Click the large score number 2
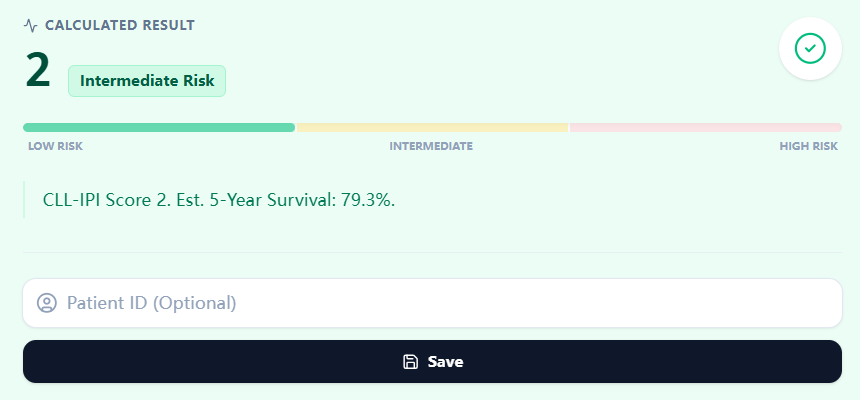This screenshot has height=400, width=860. 38,70
